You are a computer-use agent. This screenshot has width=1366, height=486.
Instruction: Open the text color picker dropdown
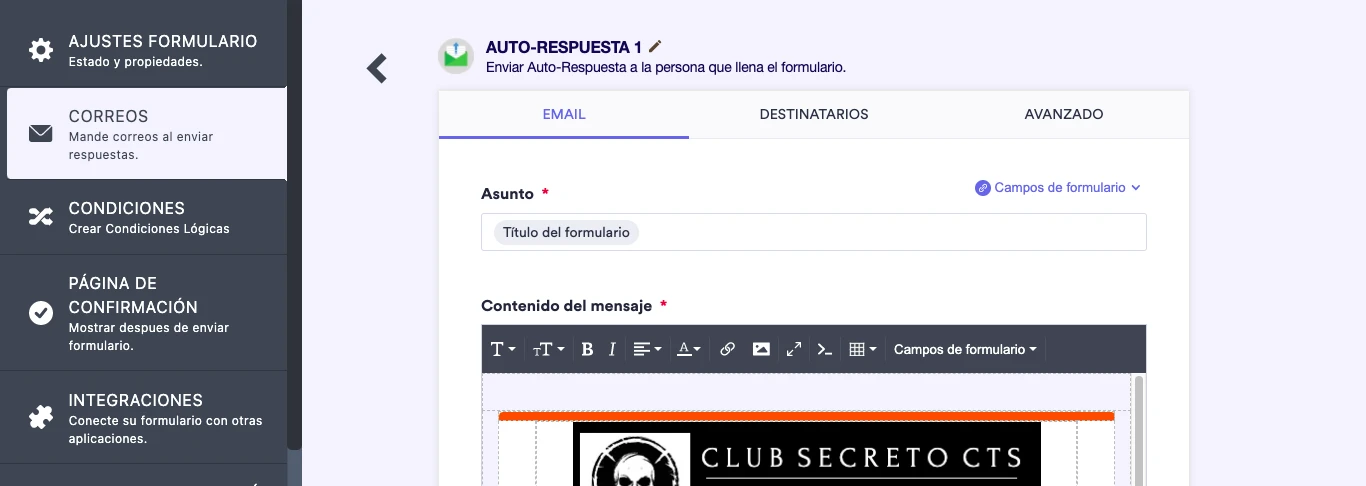click(x=689, y=349)
